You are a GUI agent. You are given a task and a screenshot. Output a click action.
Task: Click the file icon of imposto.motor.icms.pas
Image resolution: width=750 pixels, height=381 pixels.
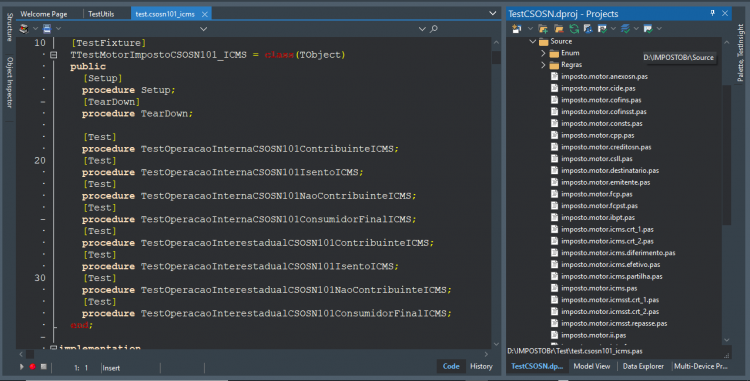click(554, 288)
